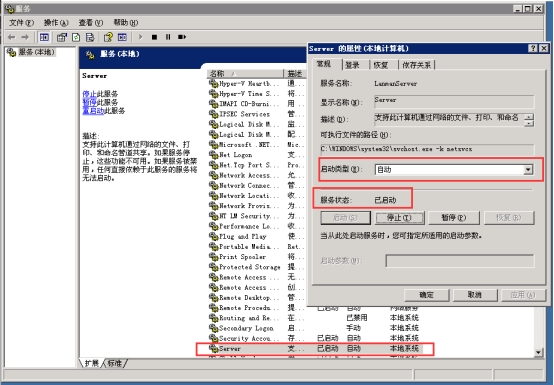Click the gear icon beside Net Logon
554x385 pixels.
coord(213,155)
